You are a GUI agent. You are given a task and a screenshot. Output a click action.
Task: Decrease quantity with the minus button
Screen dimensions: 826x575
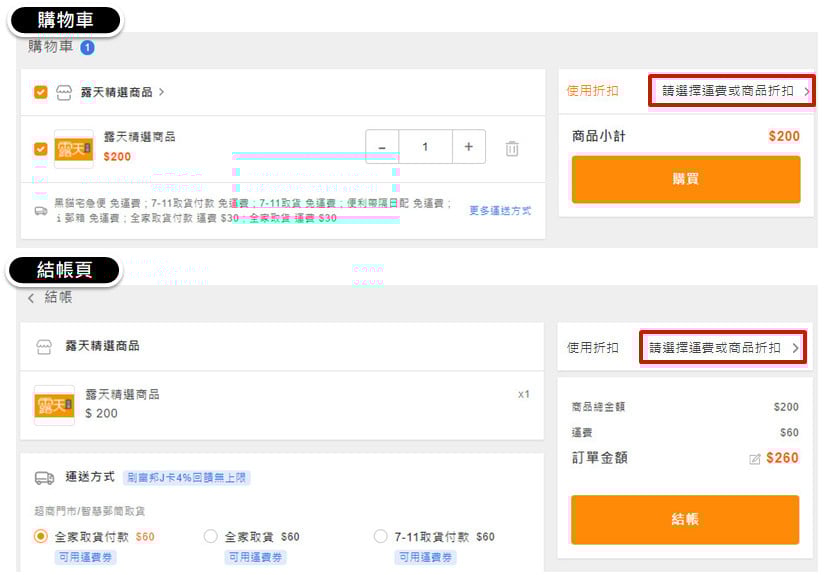(382, 147)
